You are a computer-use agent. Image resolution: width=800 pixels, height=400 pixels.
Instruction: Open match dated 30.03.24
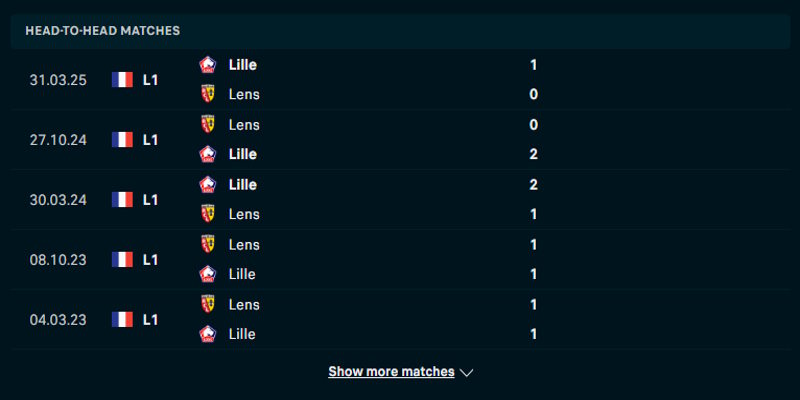point(58,199)
